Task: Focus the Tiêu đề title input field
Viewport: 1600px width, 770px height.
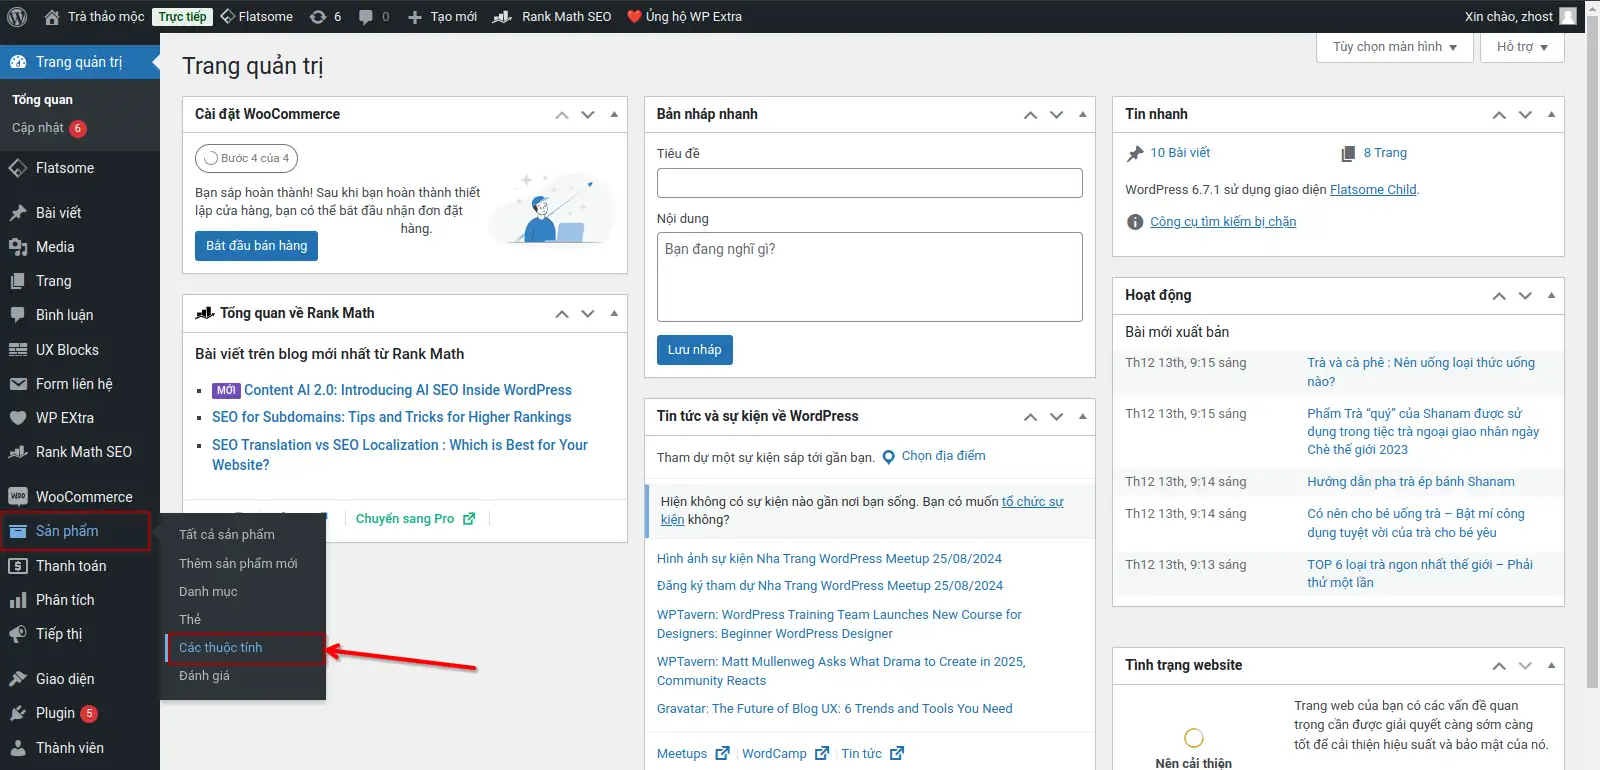Action: (869, 183)
